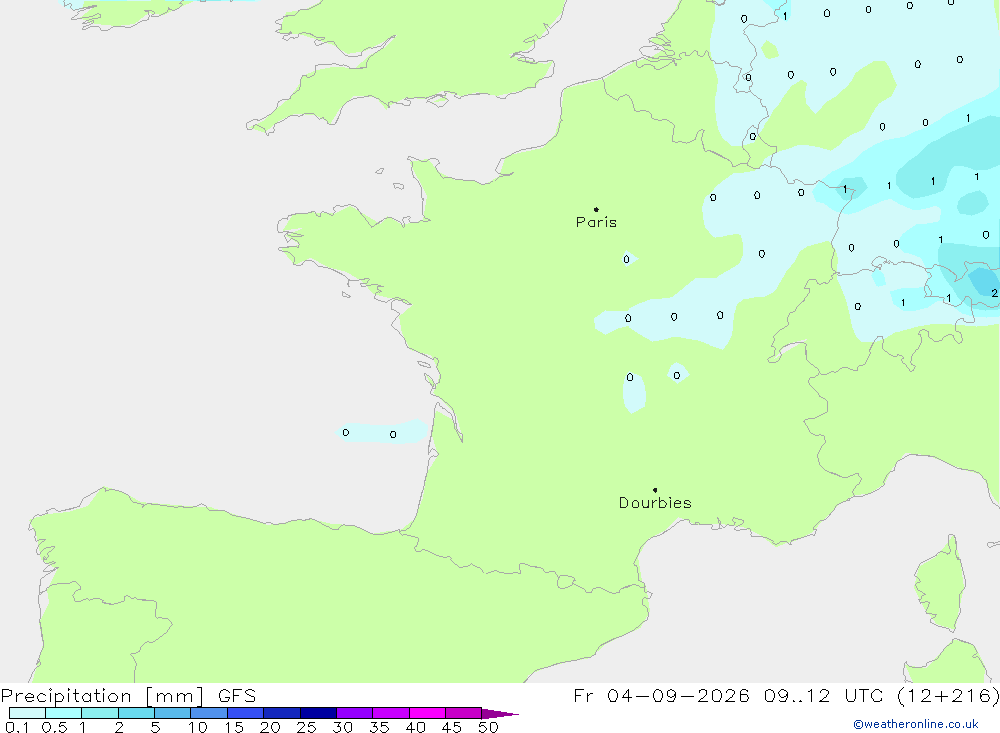The image size is (1000, 733).
Task: Click the 2 mm precipitation value marker
Action: pos(994,293)
